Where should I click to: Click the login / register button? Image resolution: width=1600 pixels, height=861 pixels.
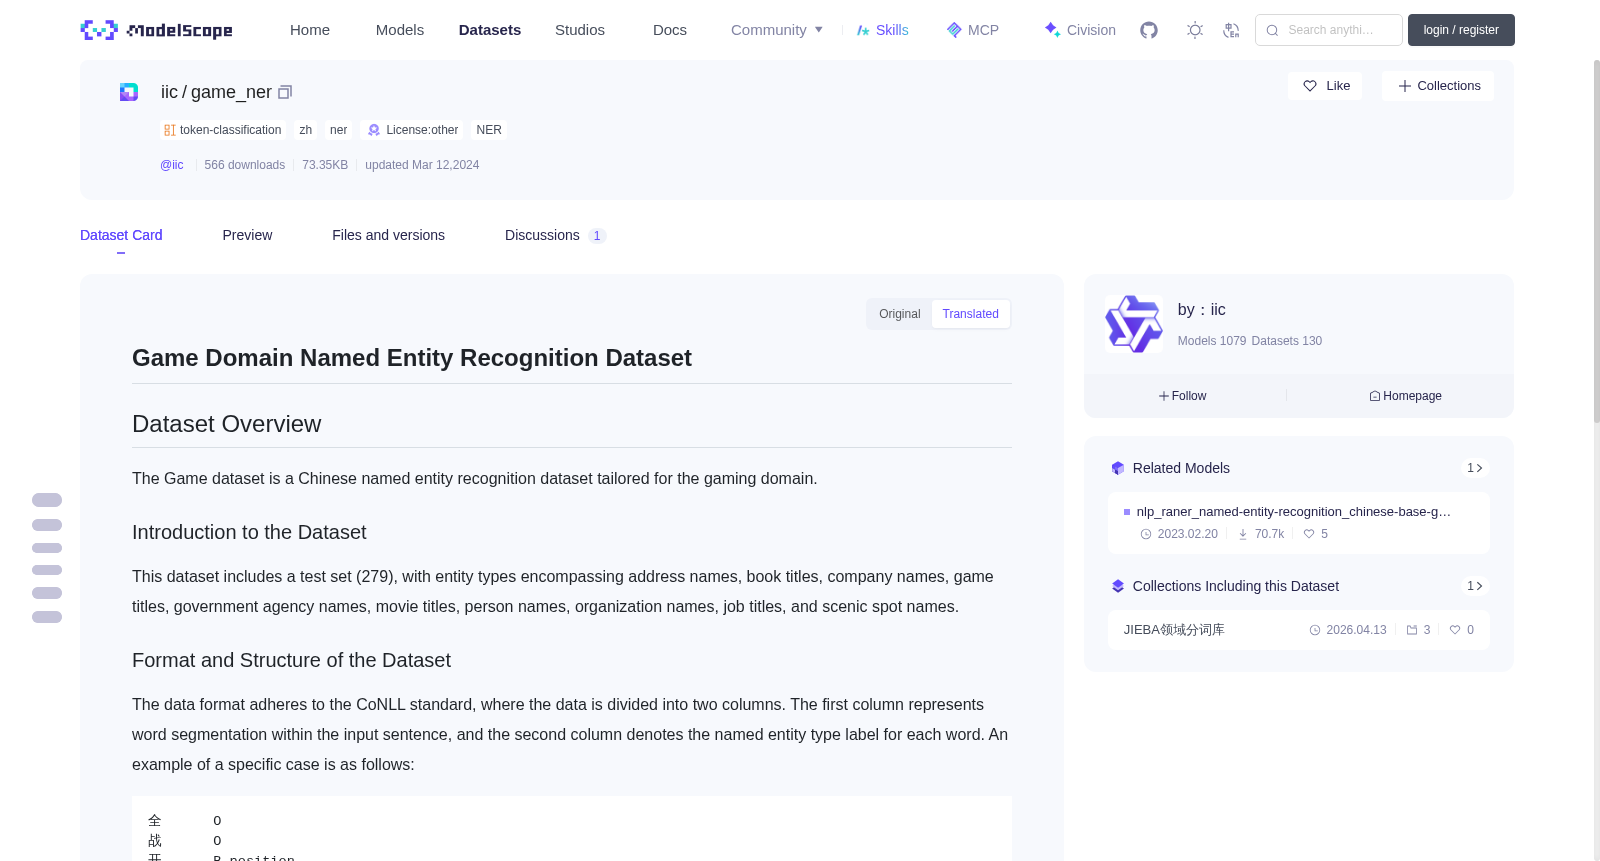coord(1461,30)
